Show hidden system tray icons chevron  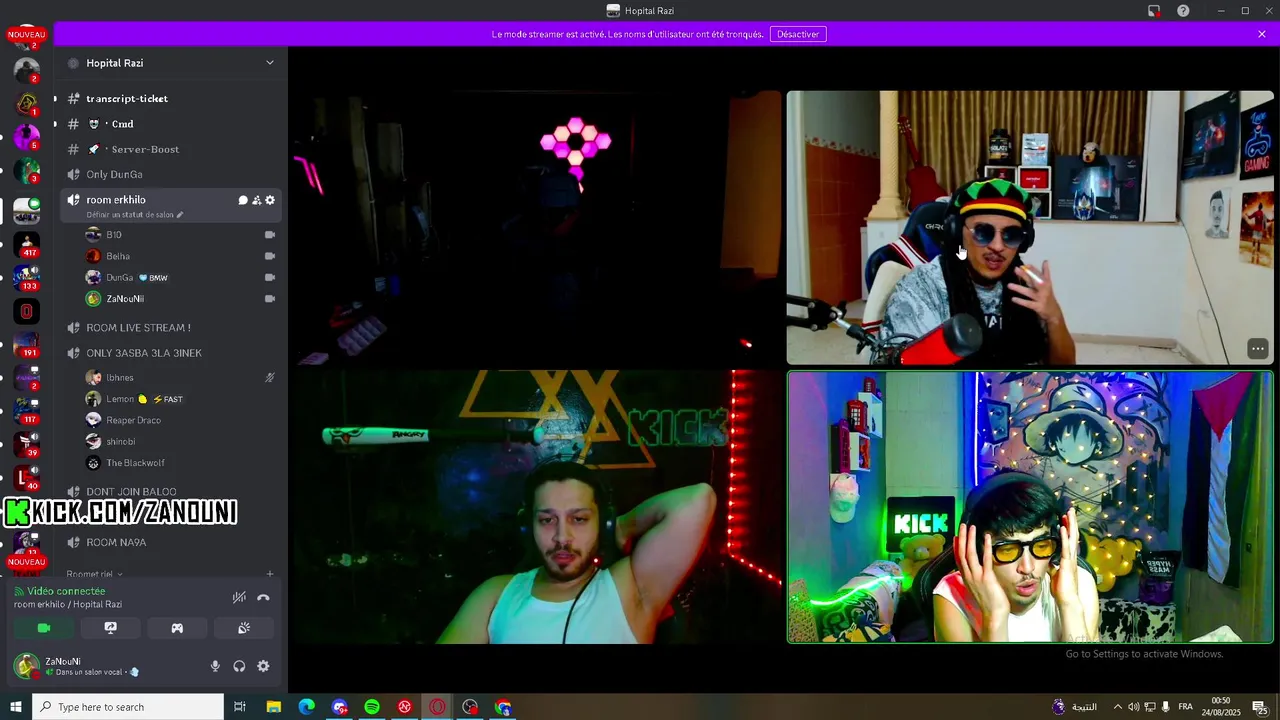1118,707
